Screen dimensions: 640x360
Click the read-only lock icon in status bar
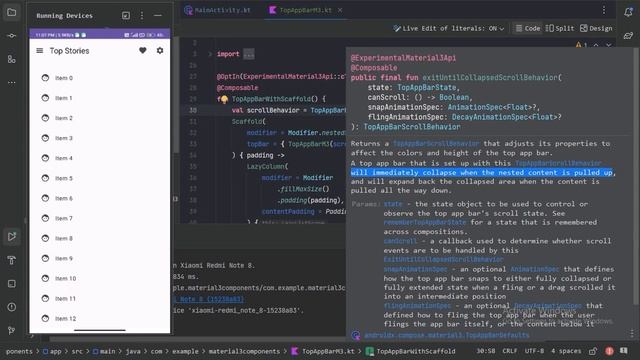(593, 351)
